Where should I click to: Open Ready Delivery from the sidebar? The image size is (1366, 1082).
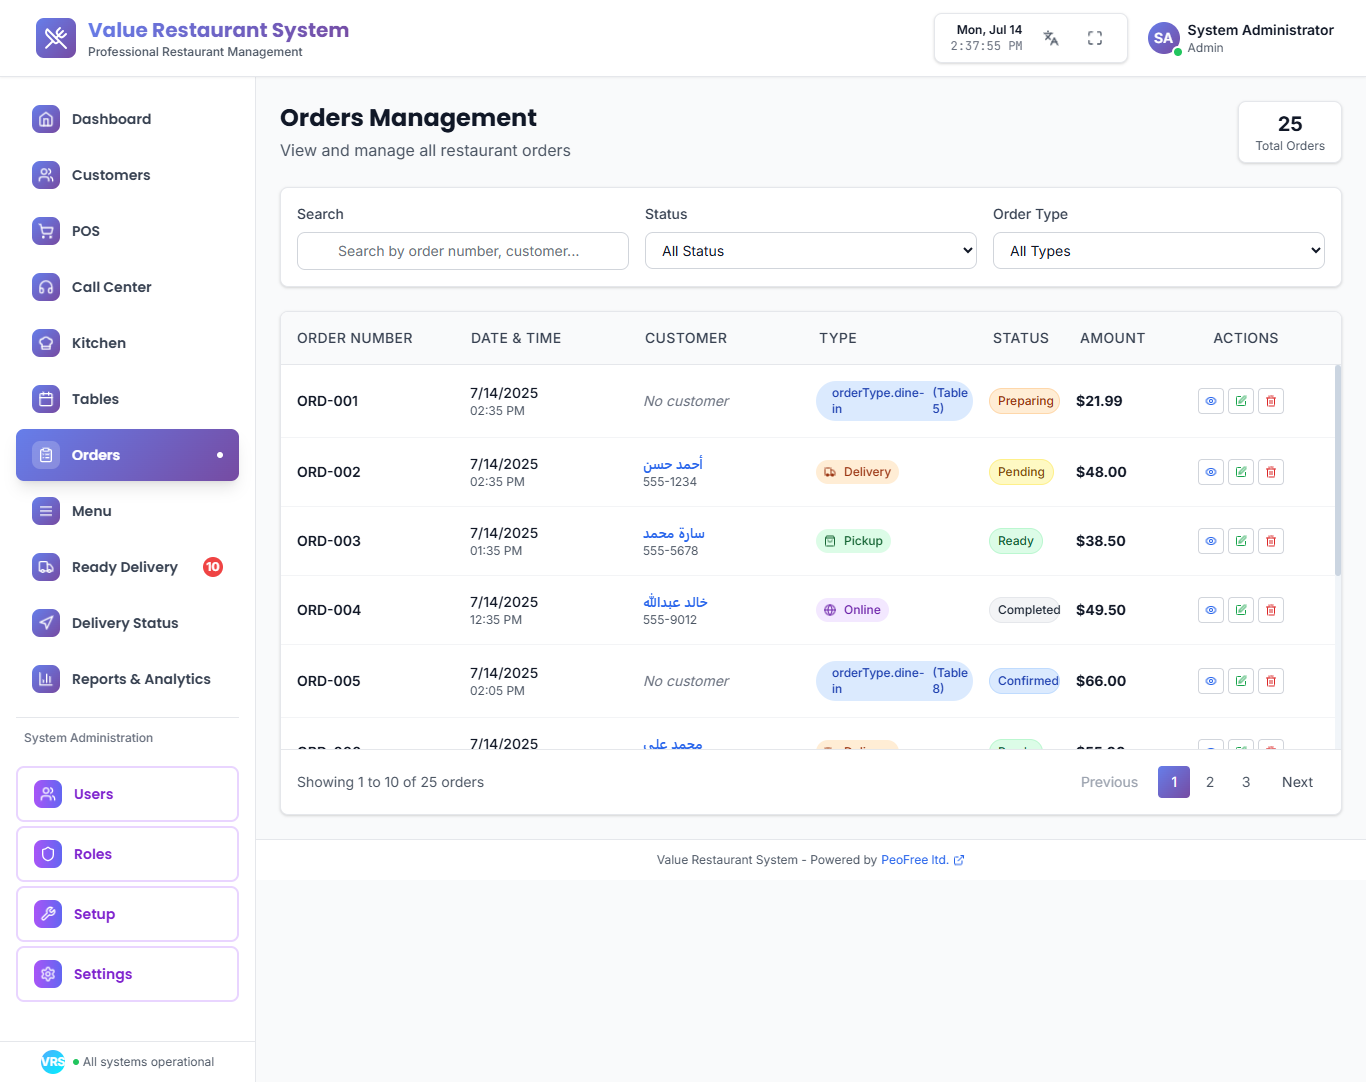pos(127,567)
